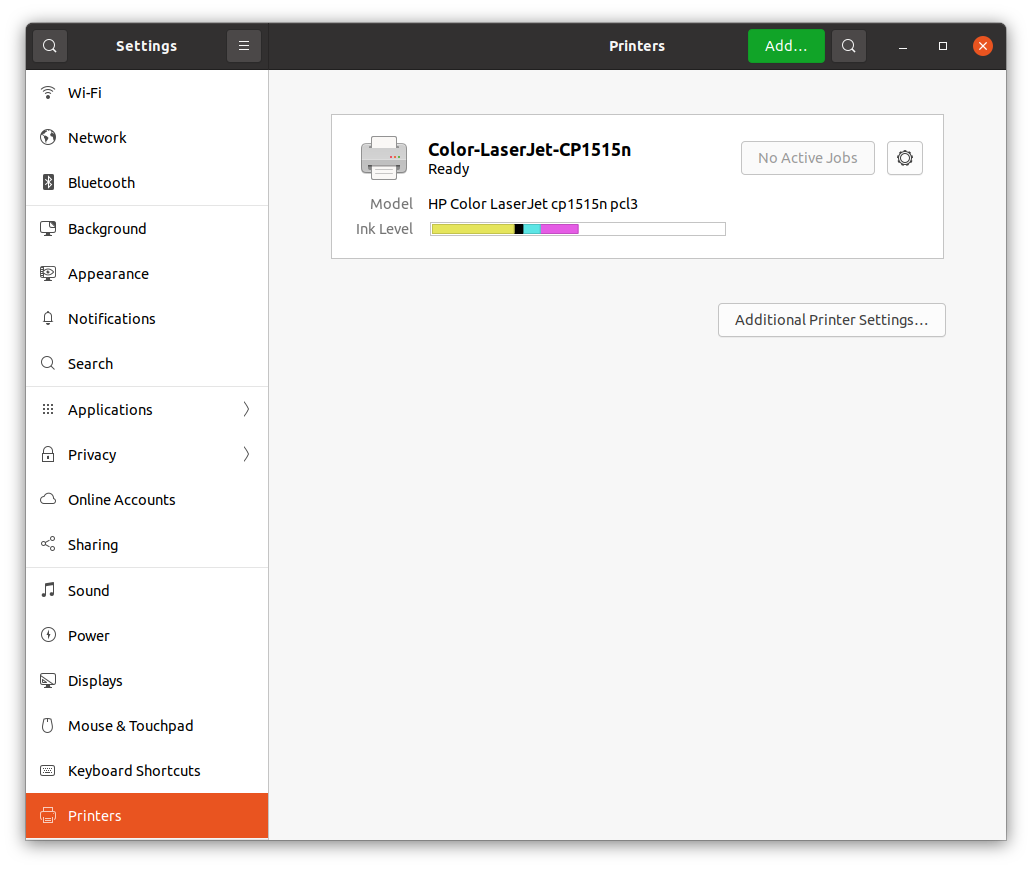The image size is (1032, 869).
Task: Click the Wi-Fi icon in sidebar
Action: click(x=48, y=93)
